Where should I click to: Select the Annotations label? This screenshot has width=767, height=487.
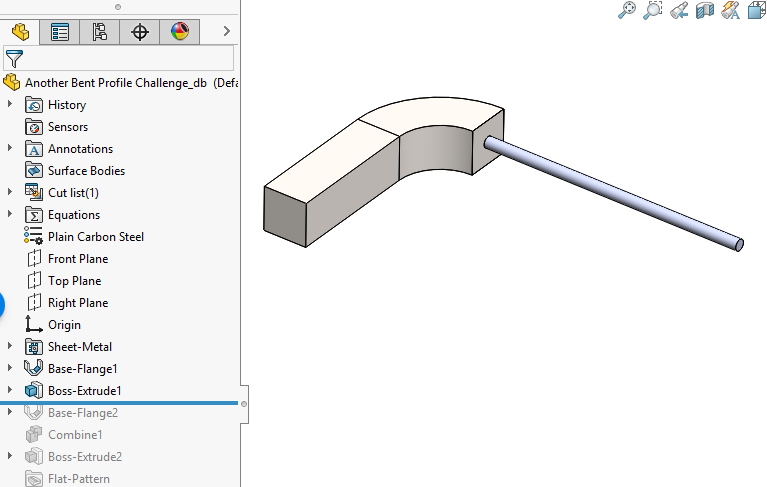pos(81,149)
